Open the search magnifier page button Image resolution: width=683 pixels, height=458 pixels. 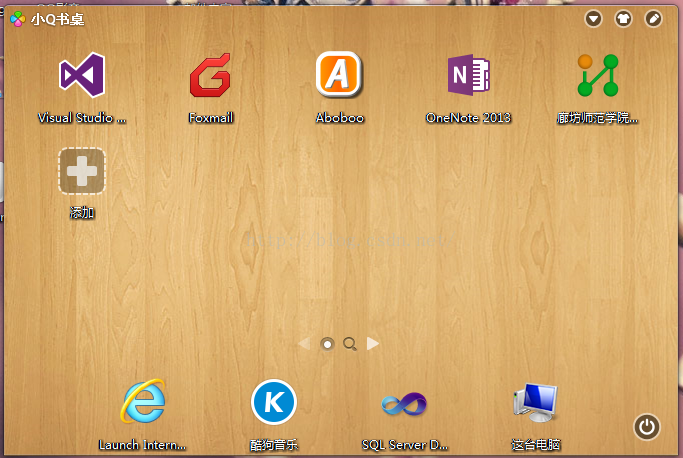pyautogui.click(x=350, y=344)
